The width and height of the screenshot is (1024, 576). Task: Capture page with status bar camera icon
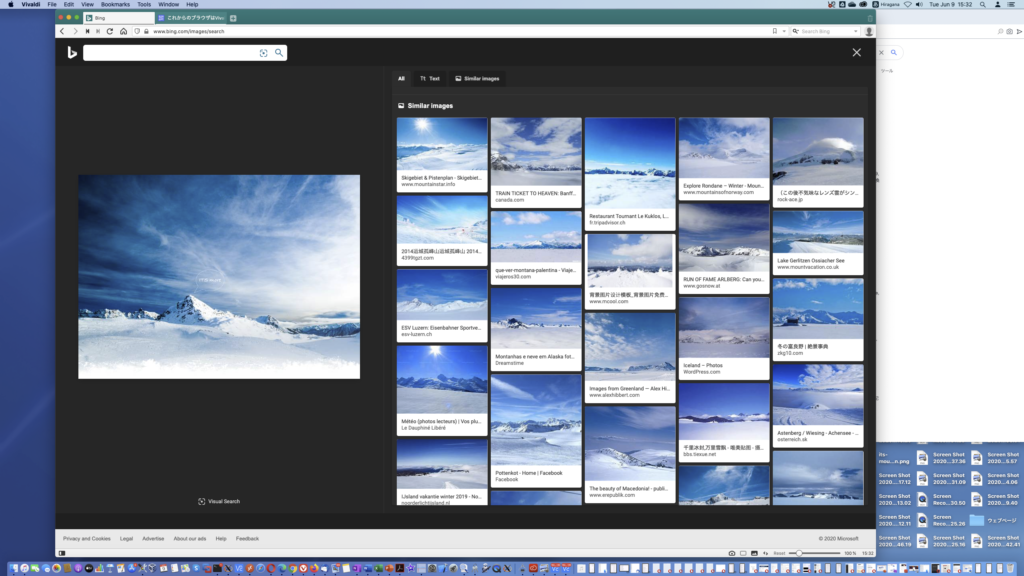click(x=731, y=553)
